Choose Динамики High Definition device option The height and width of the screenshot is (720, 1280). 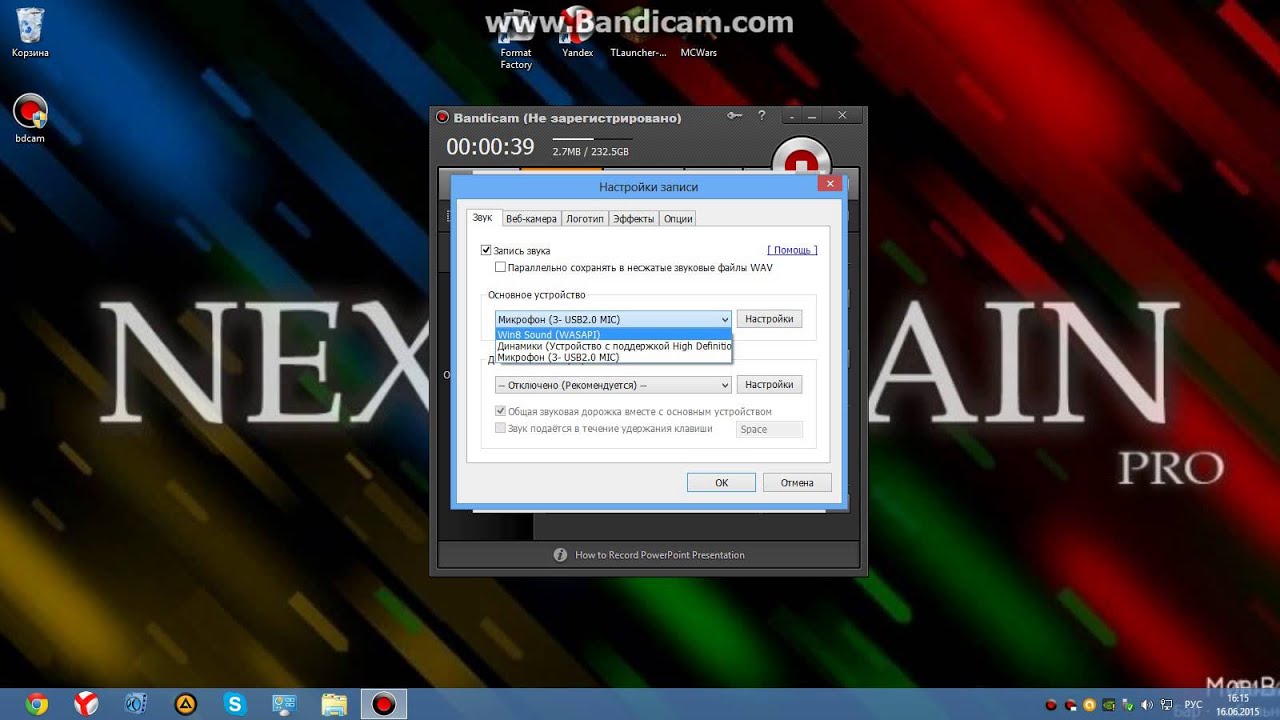[x=613, y=346]
